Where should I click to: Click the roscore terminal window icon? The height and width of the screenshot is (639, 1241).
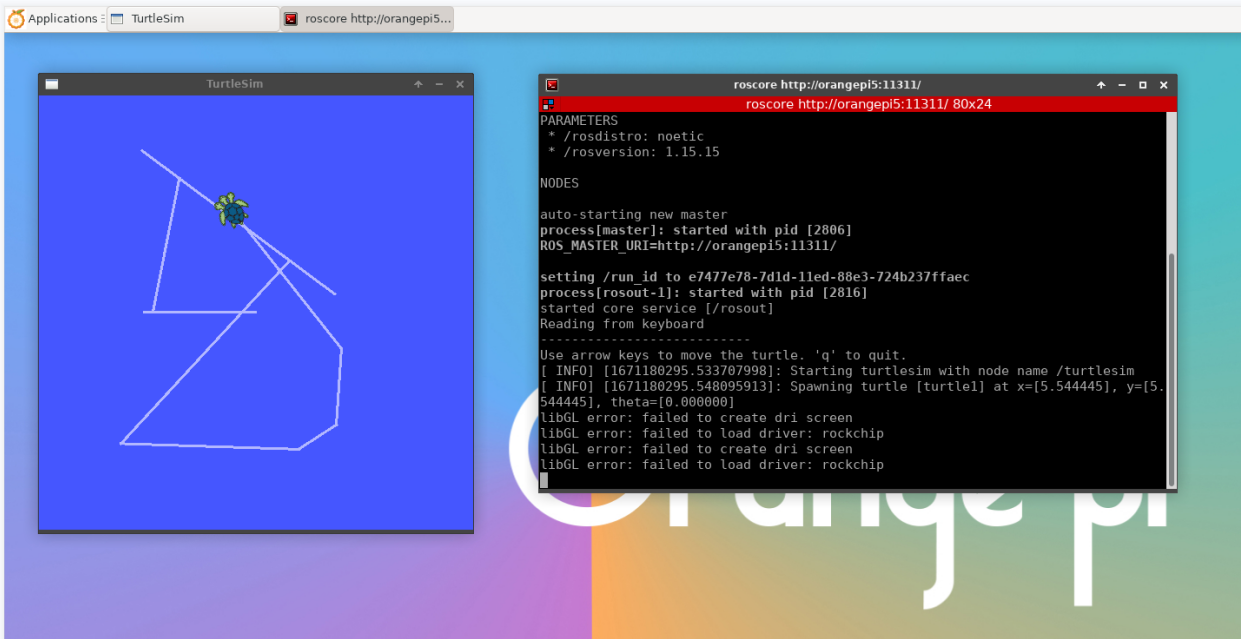(x=552, y=85)
